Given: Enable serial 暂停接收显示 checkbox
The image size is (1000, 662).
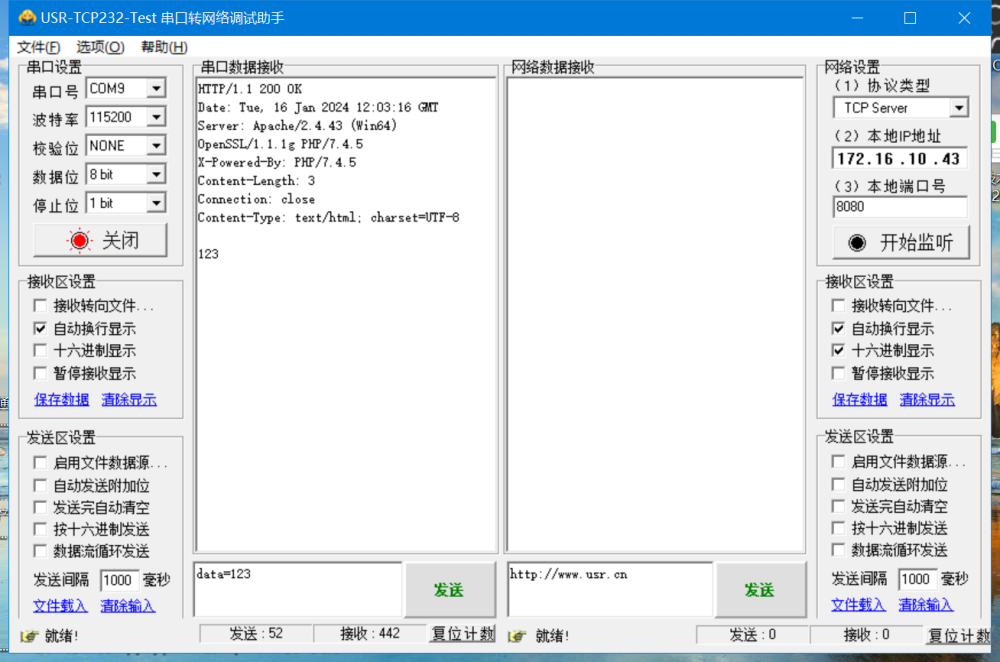Looking at the screenshot, I should (40, 373).
